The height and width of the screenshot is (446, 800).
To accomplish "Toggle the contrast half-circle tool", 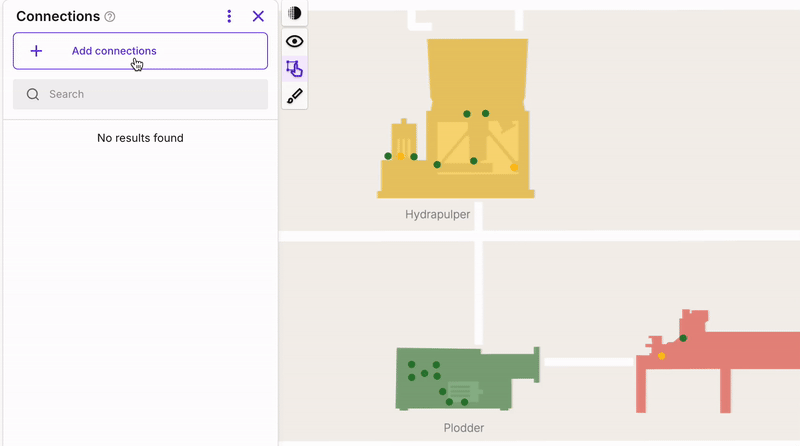I will click(294, 13).
